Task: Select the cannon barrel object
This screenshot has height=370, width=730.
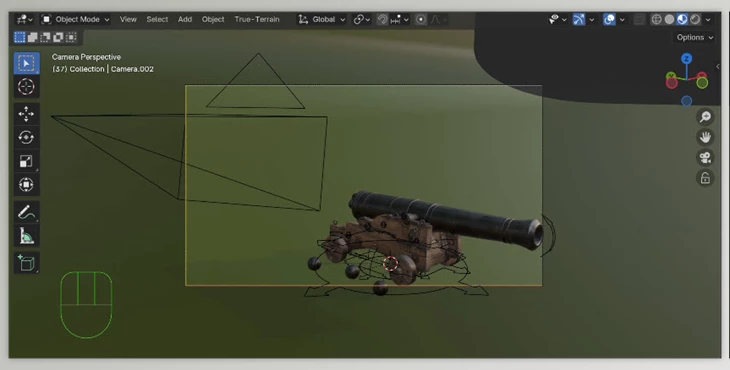Action: [447, 219]
